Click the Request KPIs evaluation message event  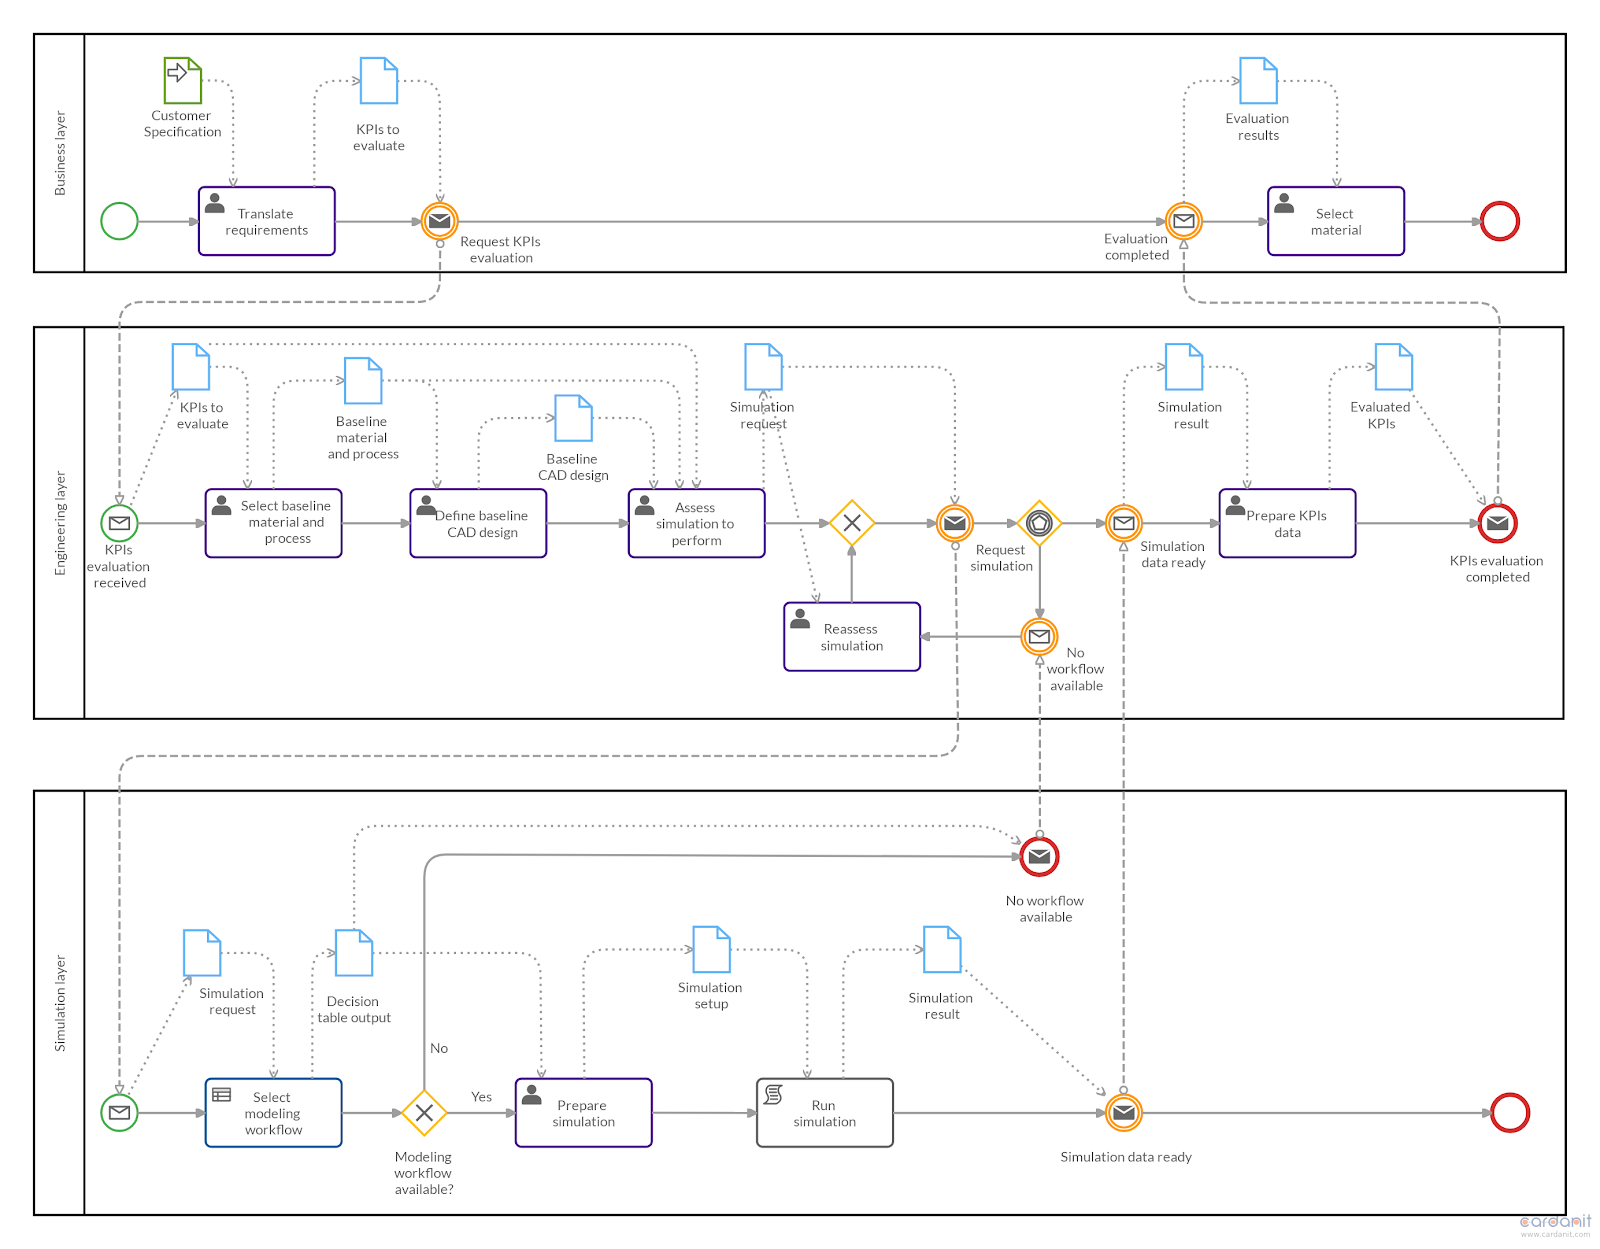[x=440, y=221]
